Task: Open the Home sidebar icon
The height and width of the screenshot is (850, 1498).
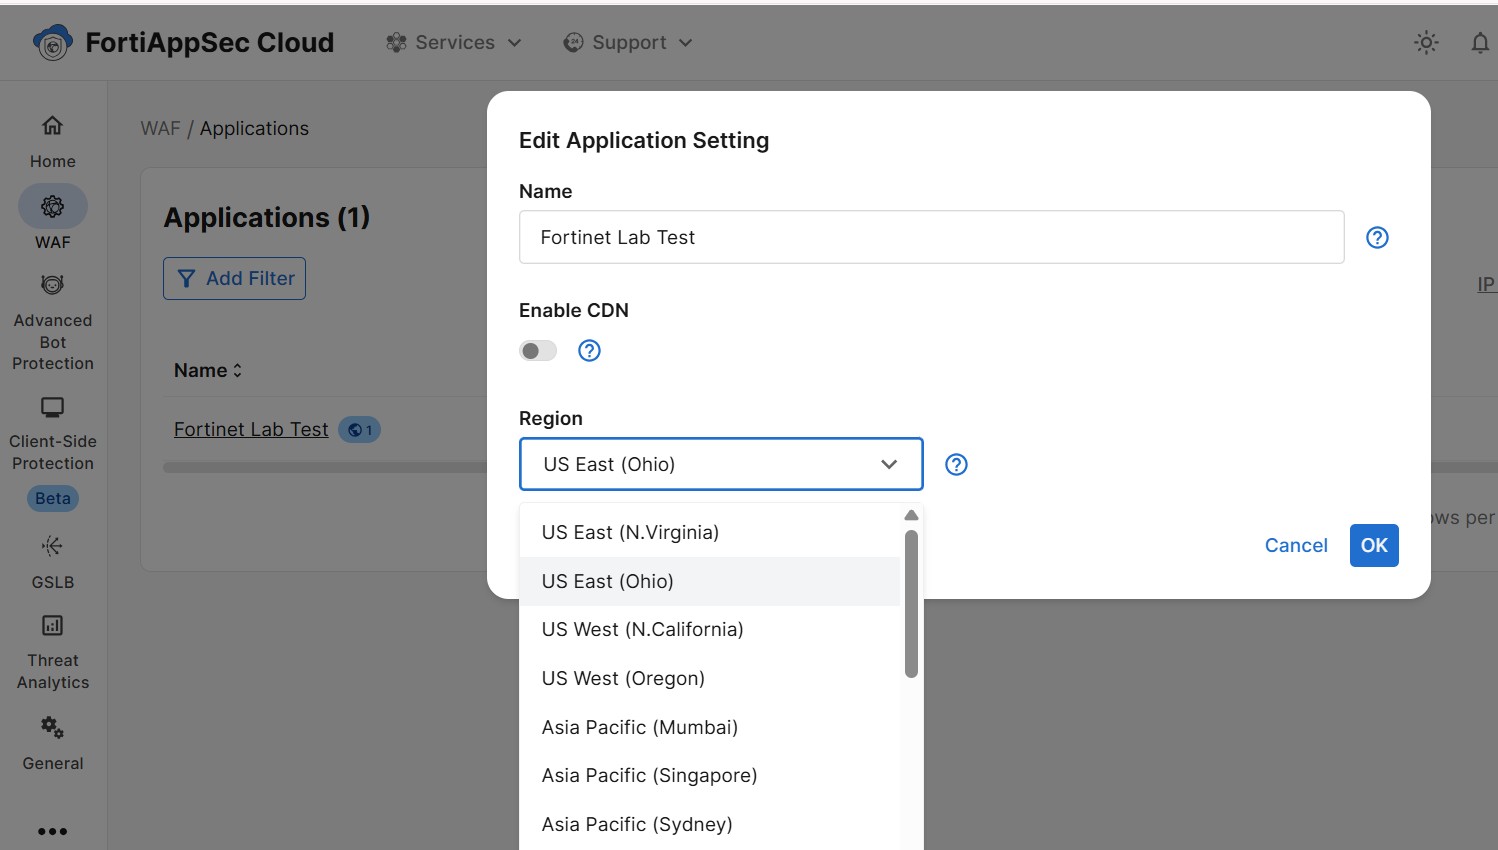Action: pyautogui.click(x=52, y=126)
